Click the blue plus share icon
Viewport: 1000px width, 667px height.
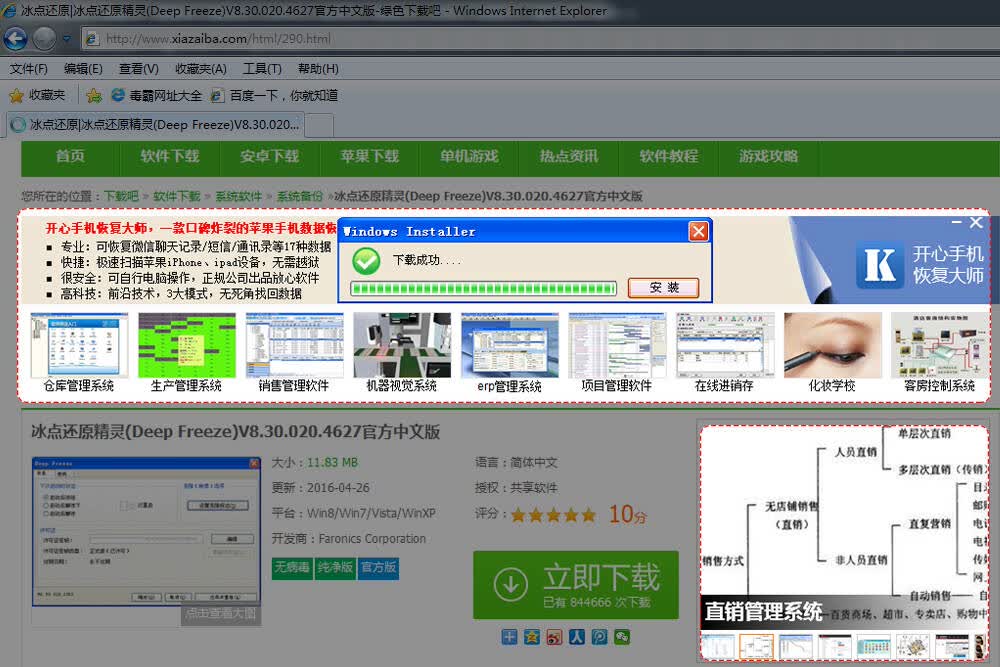click(x=510, y=636)
